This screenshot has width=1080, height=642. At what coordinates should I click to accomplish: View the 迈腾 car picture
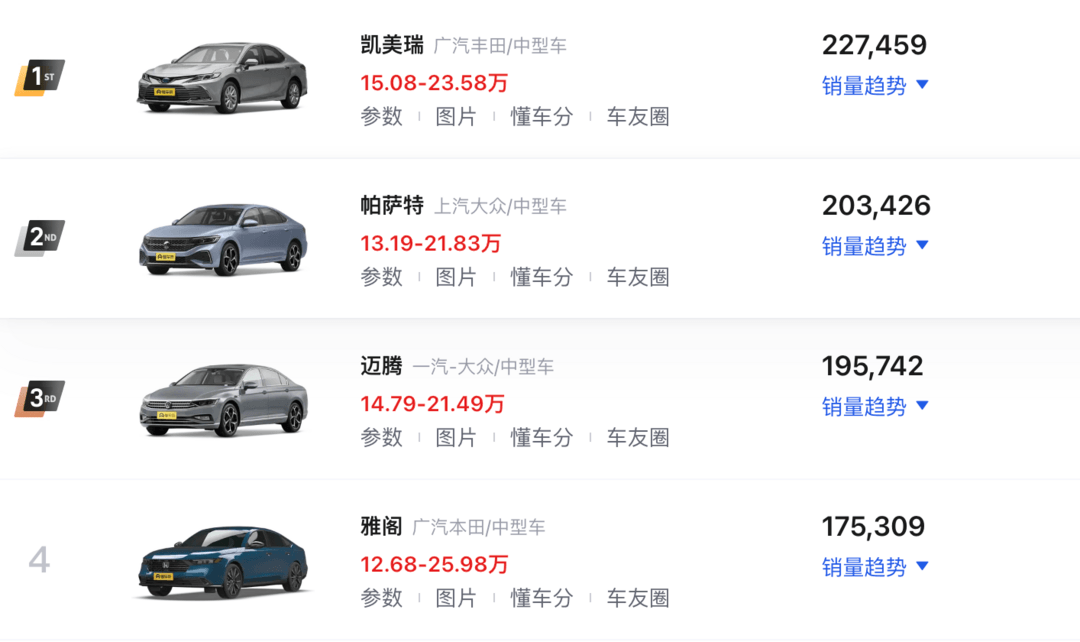[x=223, y=400]
